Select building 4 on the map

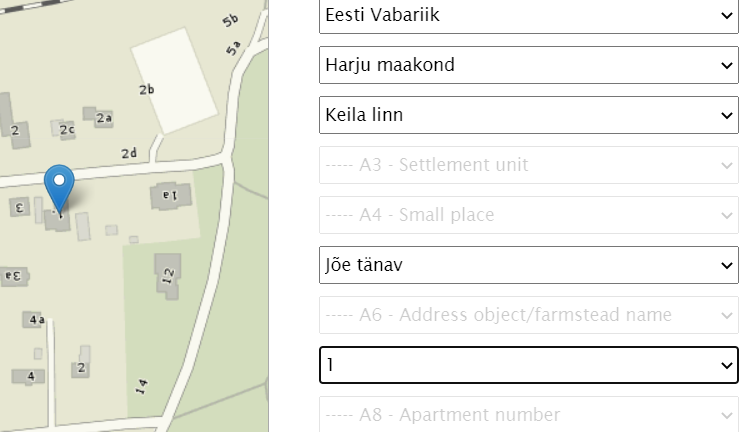[28, 377]
